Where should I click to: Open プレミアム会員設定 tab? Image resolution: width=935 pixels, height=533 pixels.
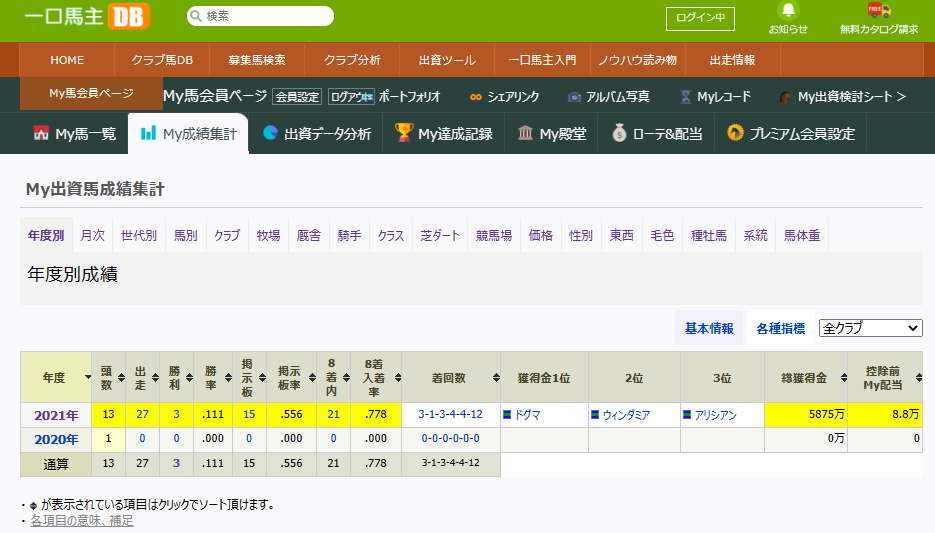pos(791,134)
